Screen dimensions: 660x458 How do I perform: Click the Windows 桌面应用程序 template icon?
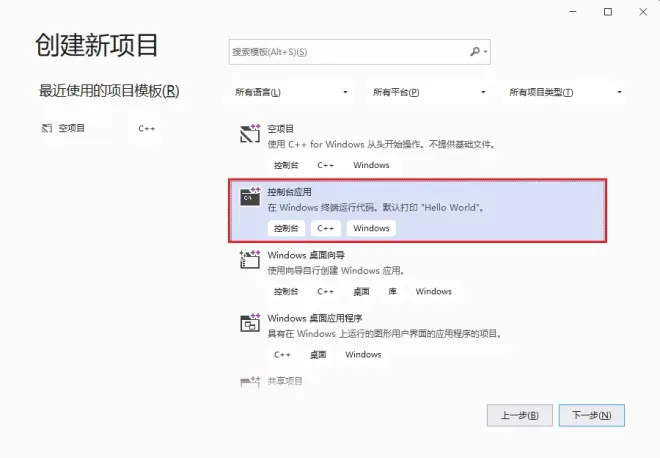tap(250, 323)
